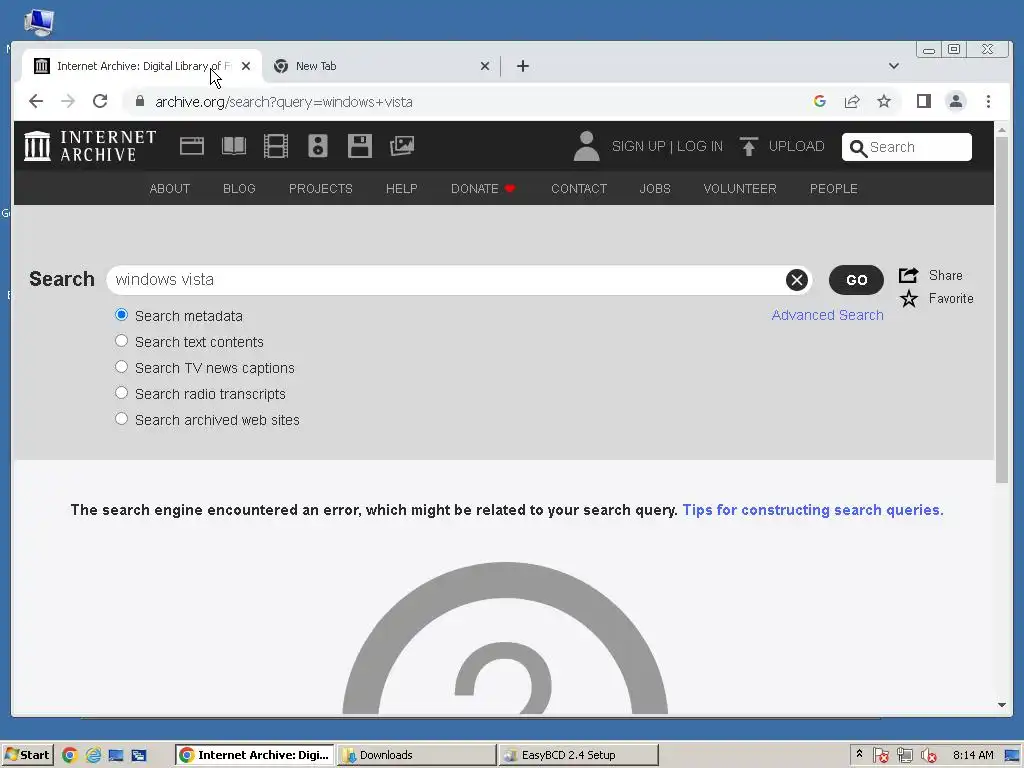1024x768 pixels.
Task: Open the PROJECTS menu item
Action: (x=321, y=189)
